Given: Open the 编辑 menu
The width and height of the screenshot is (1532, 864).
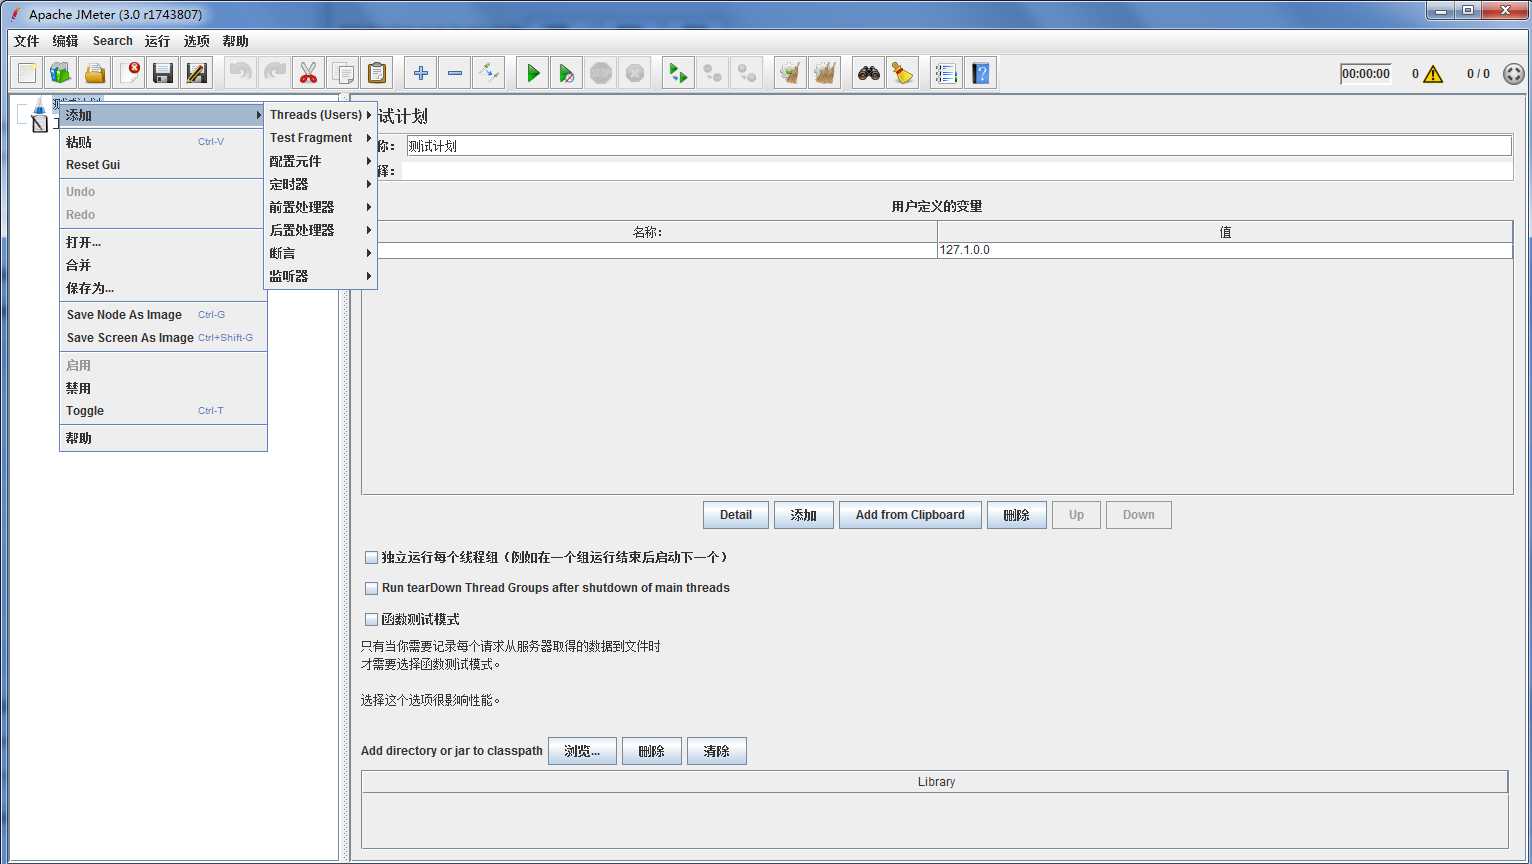Looking at the screenshot, I should [x=65, y=41].
